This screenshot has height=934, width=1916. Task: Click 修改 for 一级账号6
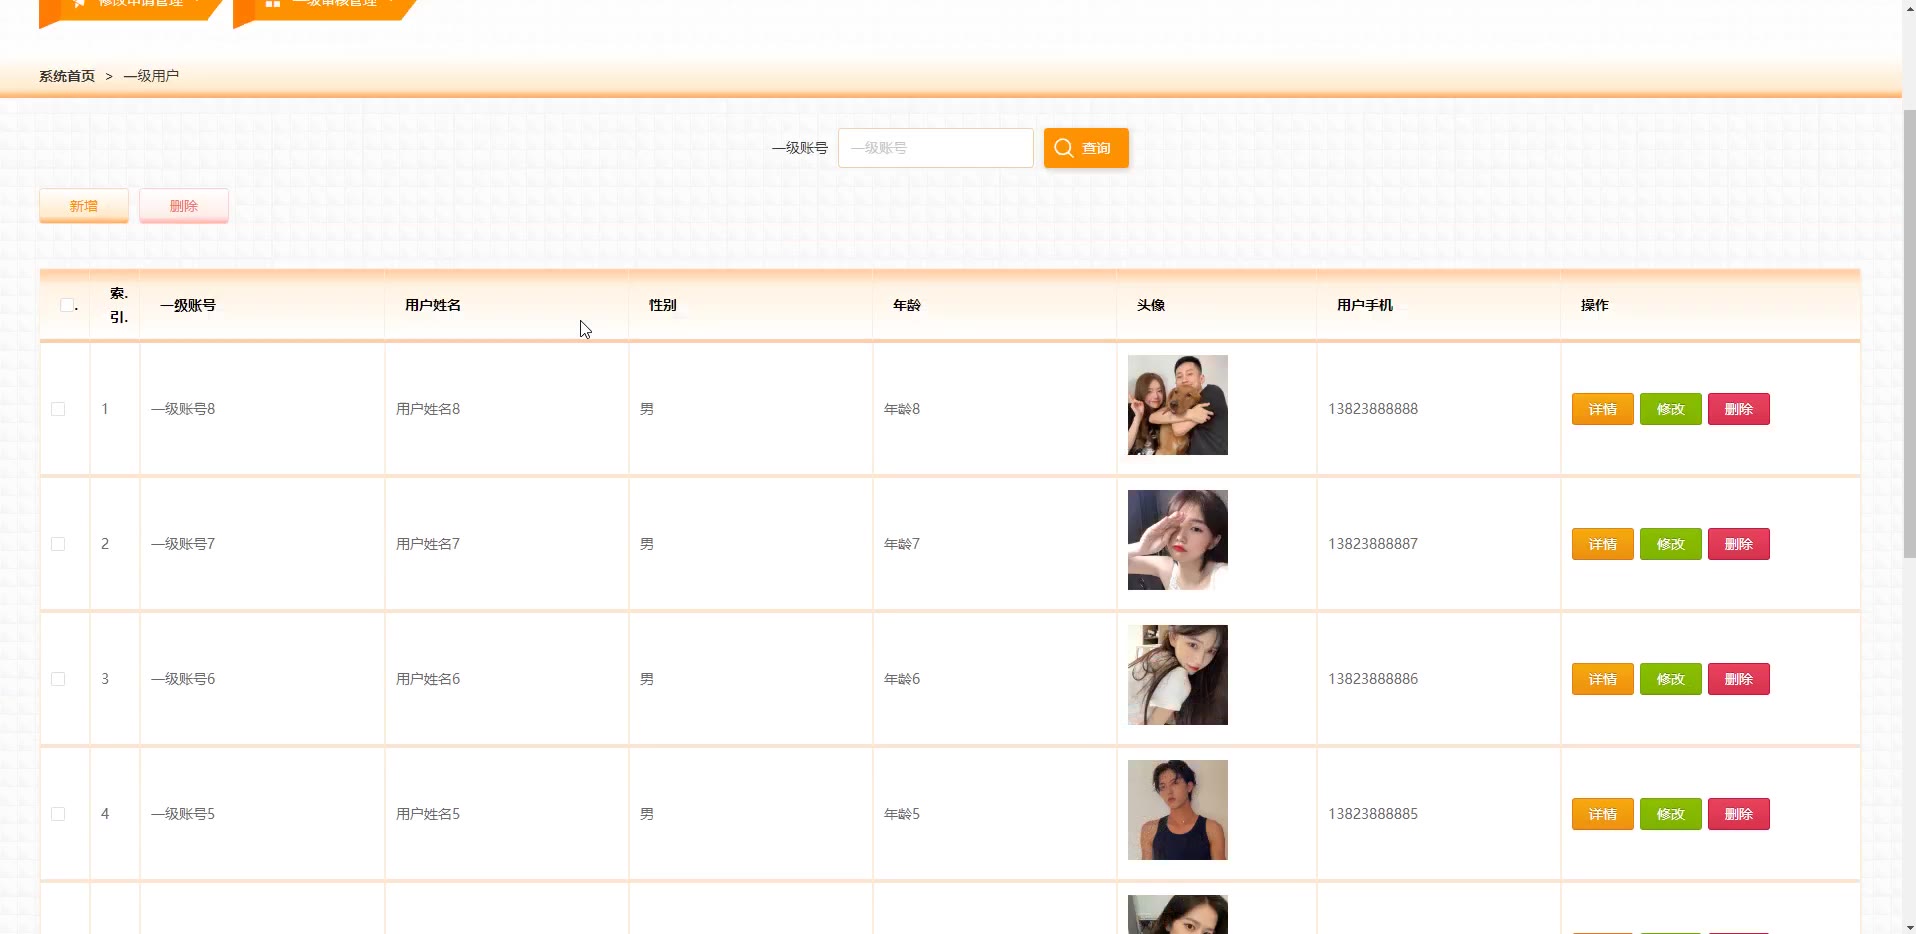point(1671,679)
